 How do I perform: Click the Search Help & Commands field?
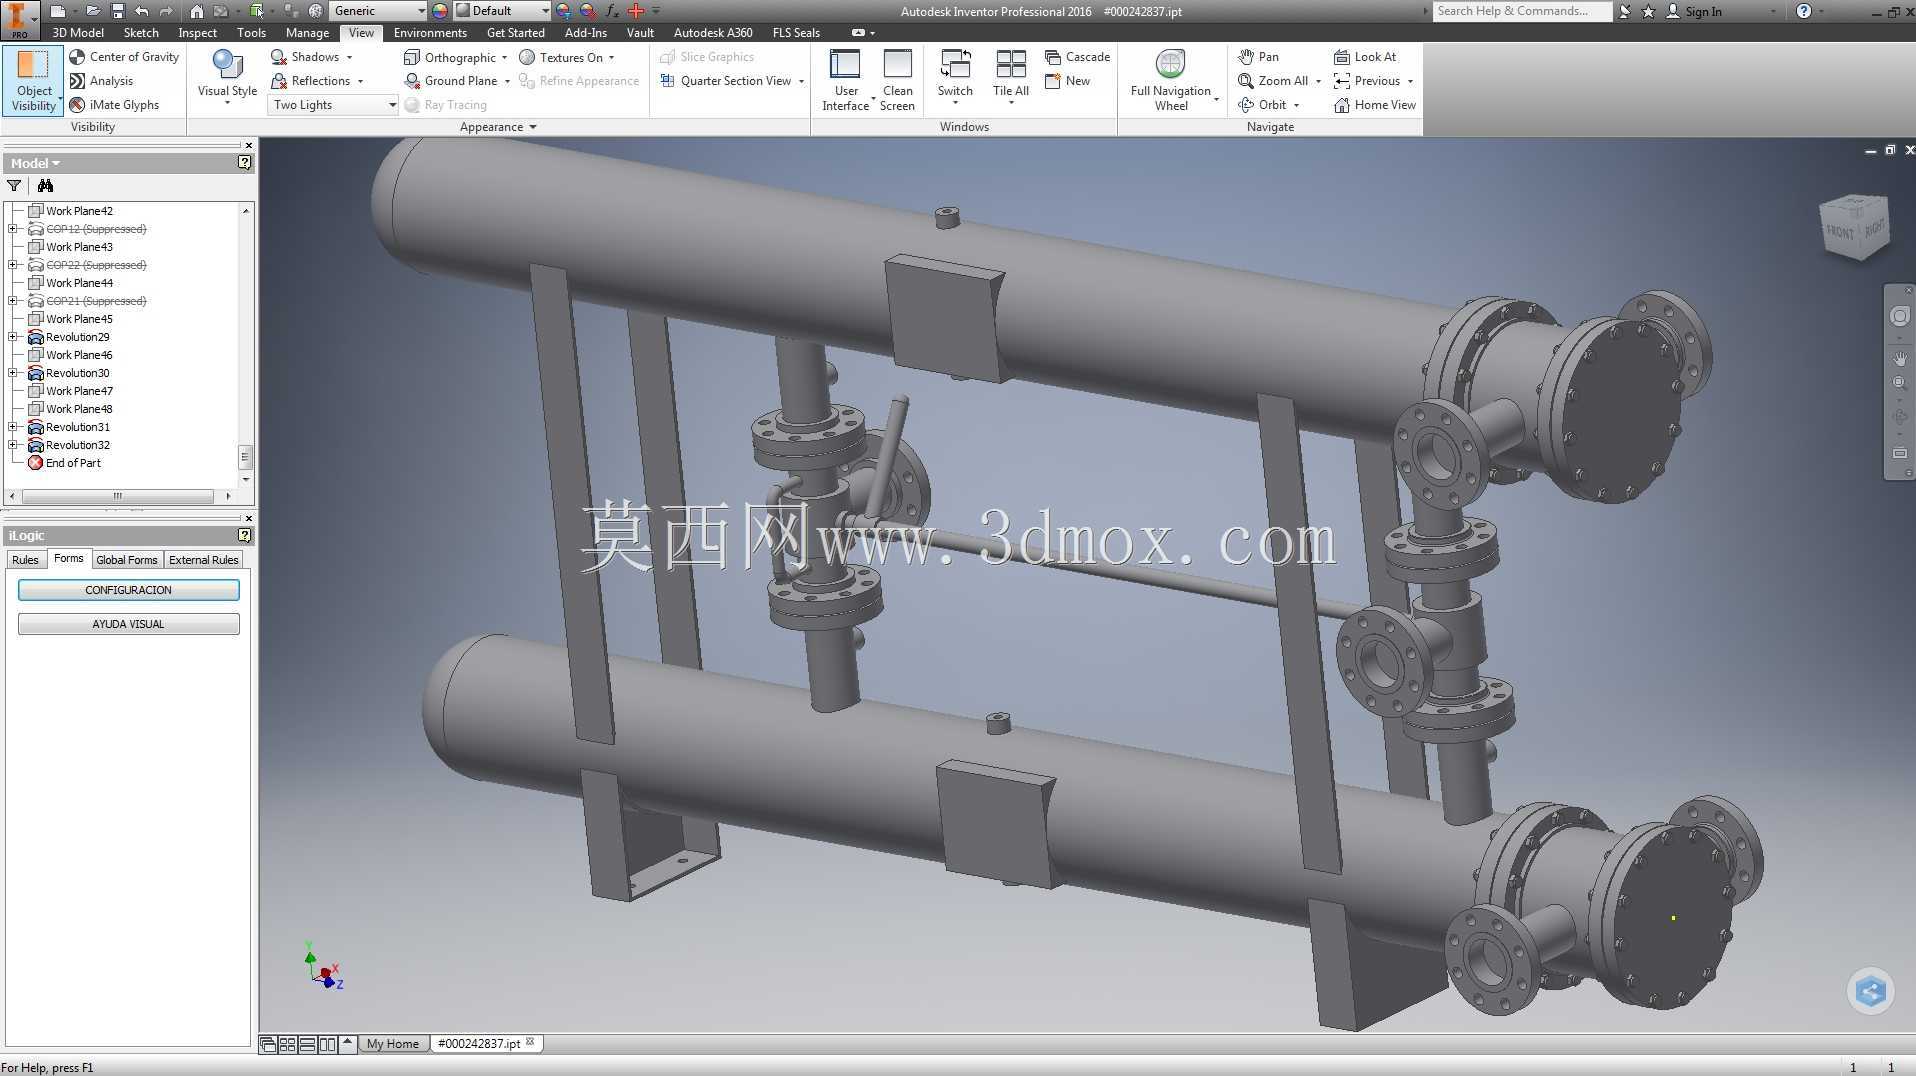click(x=1521, y=11)
